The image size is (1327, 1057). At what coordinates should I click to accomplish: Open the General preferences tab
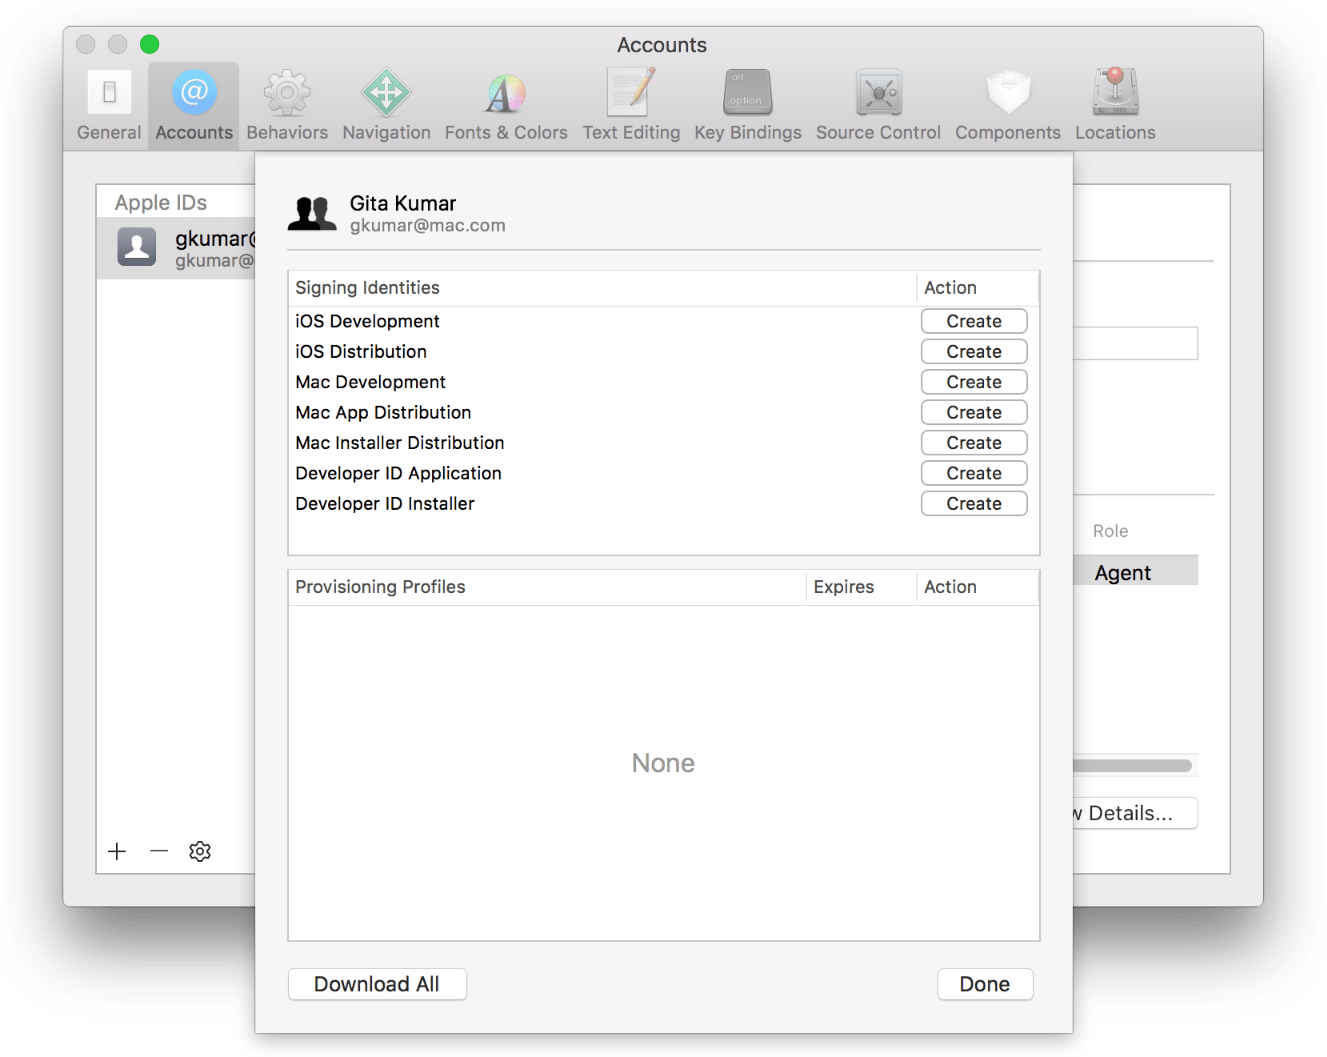tap(108, 103)
